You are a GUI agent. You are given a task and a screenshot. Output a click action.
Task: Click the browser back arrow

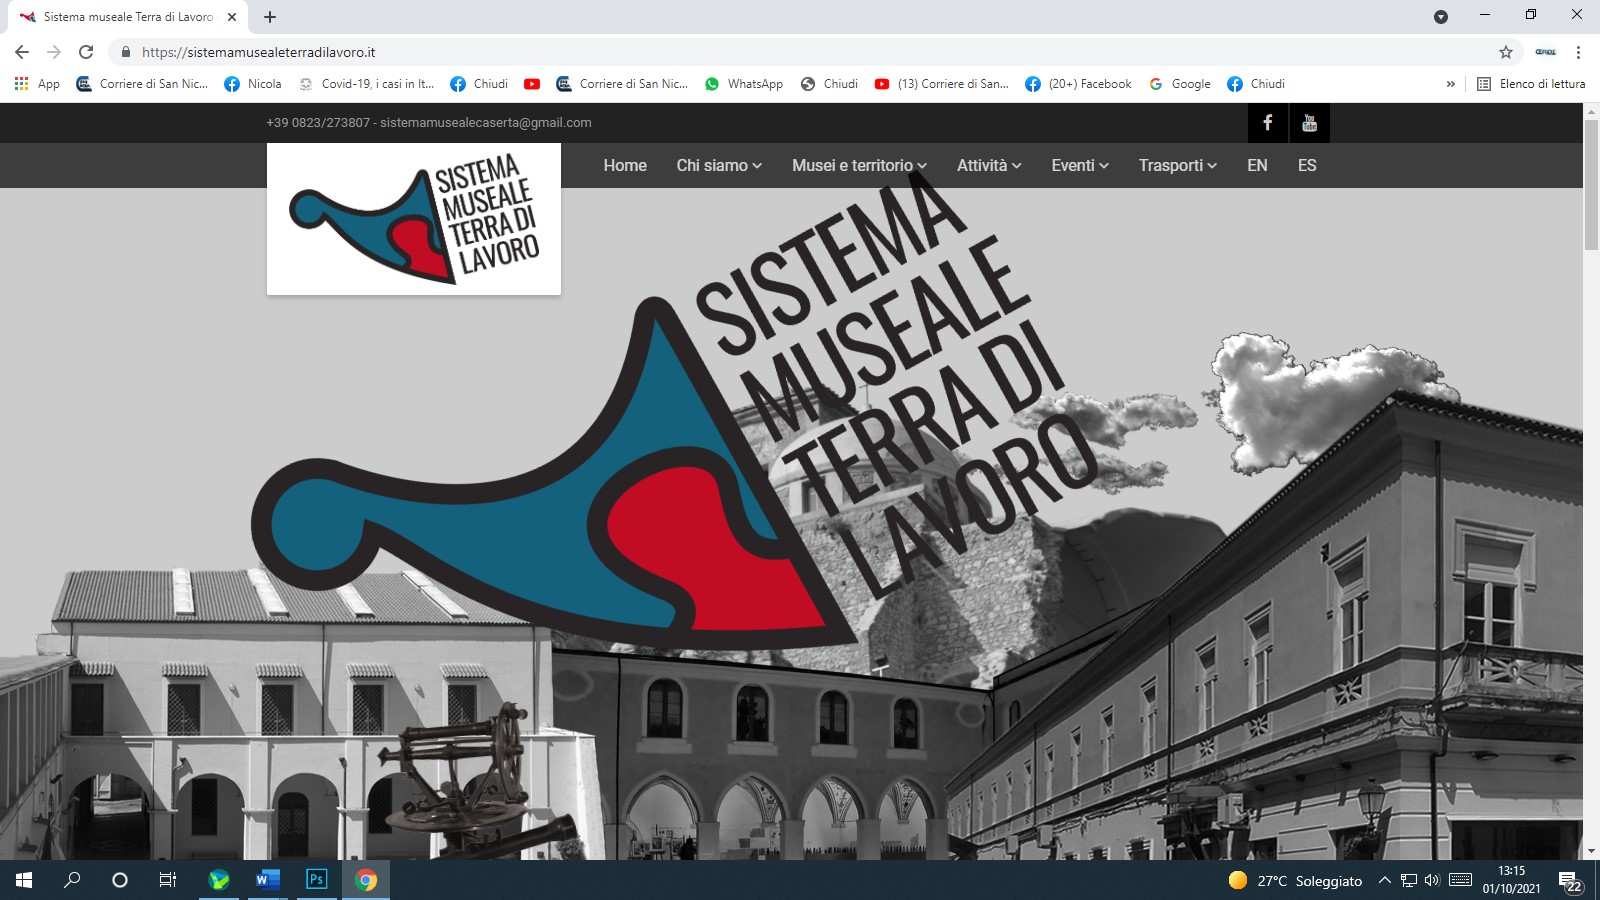click(x=22, y=52)
